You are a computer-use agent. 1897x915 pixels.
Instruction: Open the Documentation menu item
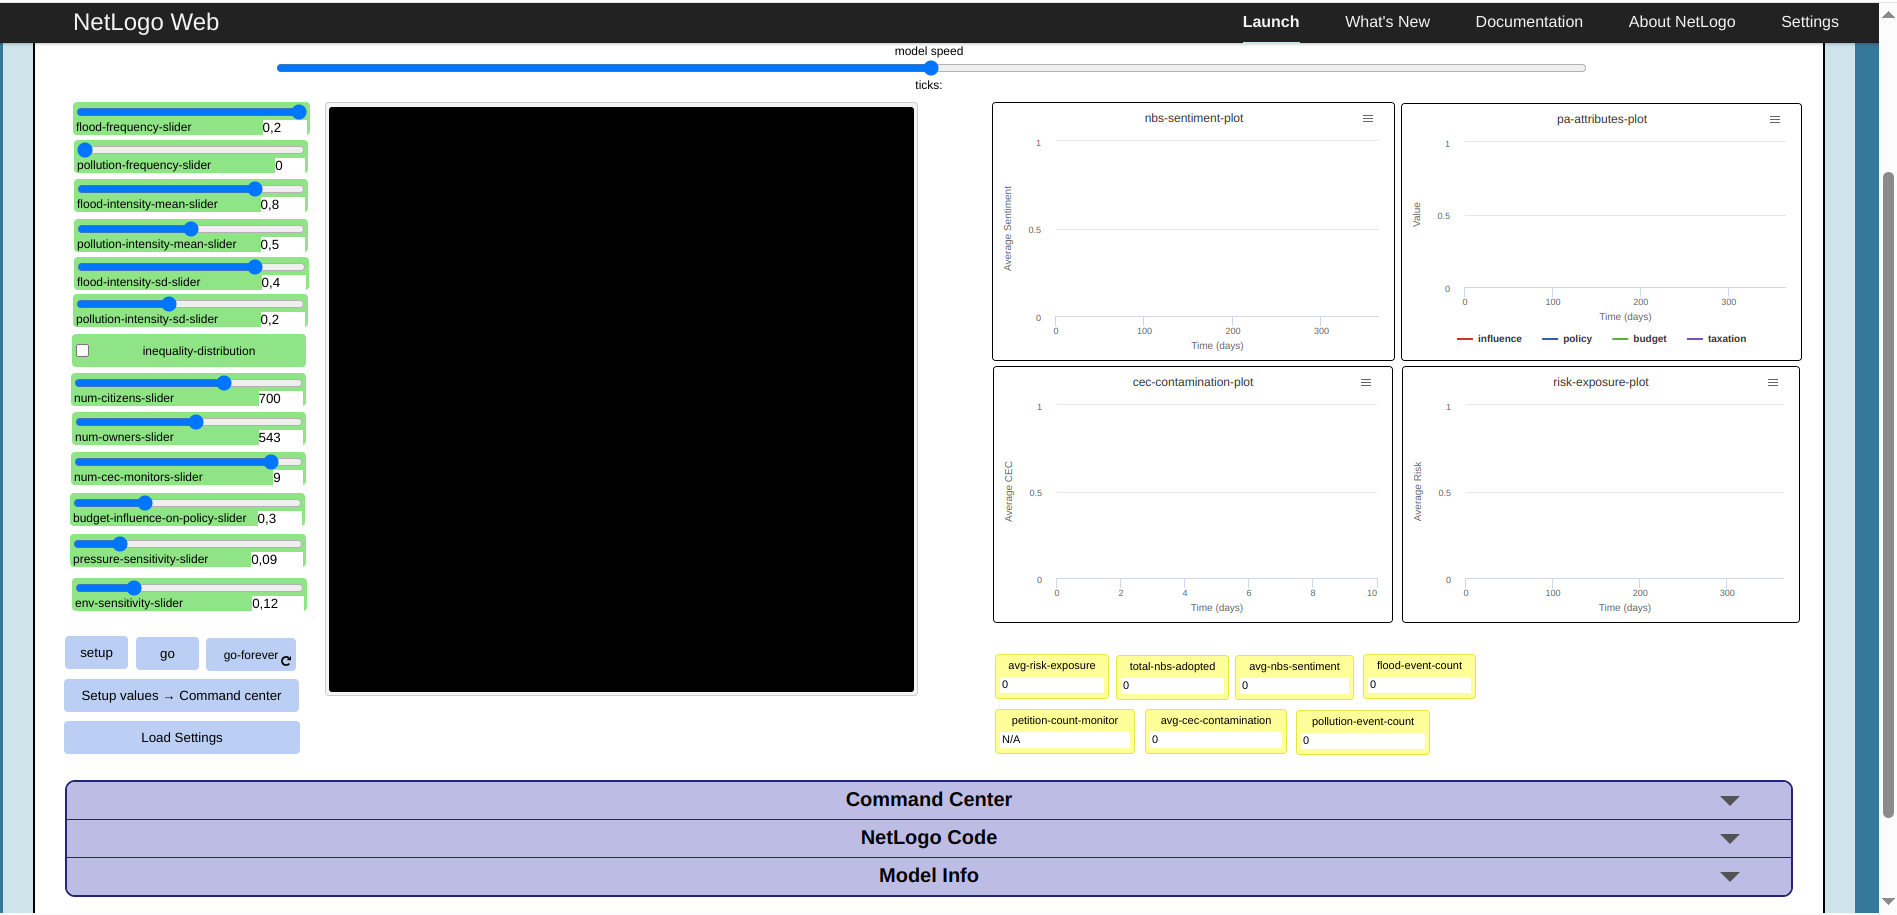point(1529,21)
